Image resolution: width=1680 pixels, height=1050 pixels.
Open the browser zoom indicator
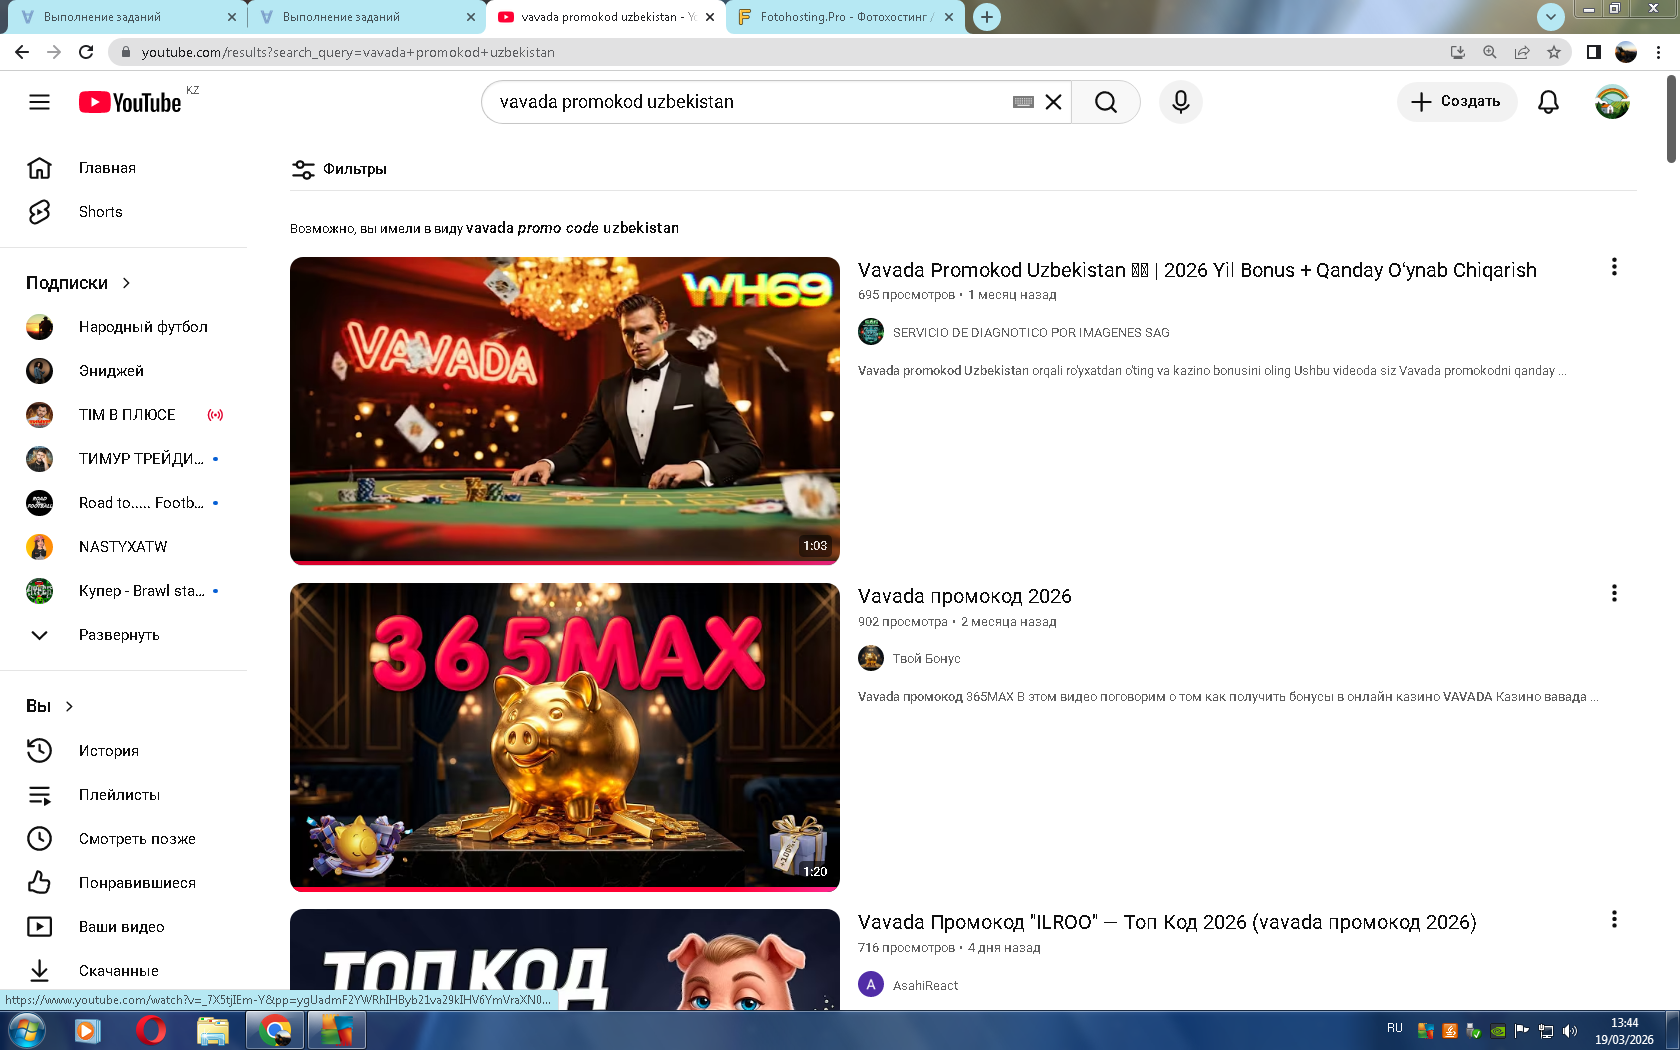pos(1490,52)
